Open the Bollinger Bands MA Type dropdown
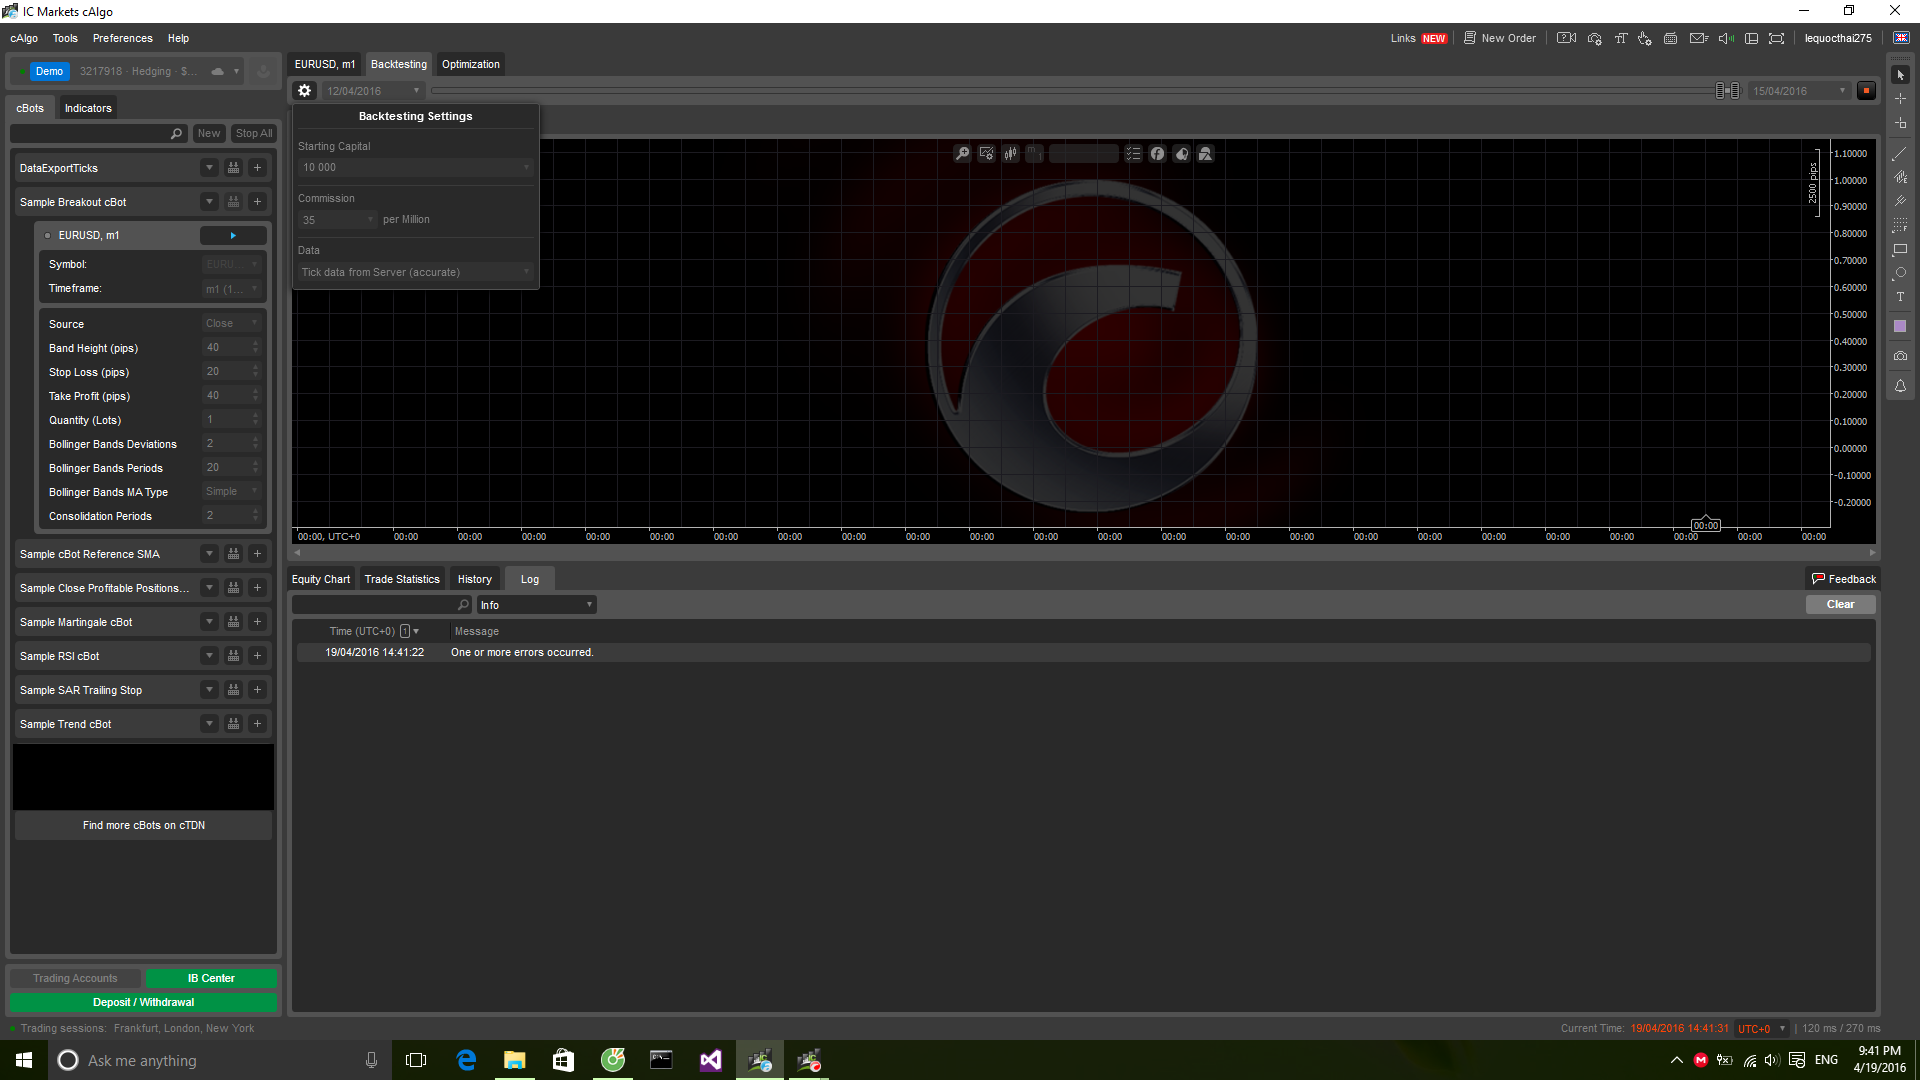This screenshot has height=1080, width=1920. [x=231, y=492]
